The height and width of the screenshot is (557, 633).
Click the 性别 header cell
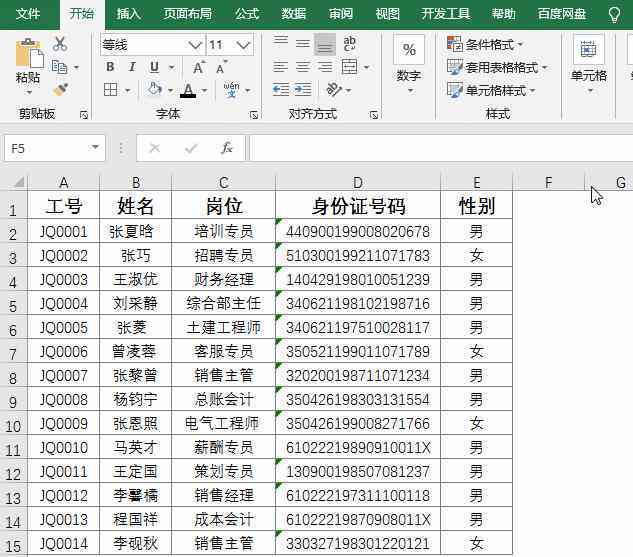tap(476, 205)
